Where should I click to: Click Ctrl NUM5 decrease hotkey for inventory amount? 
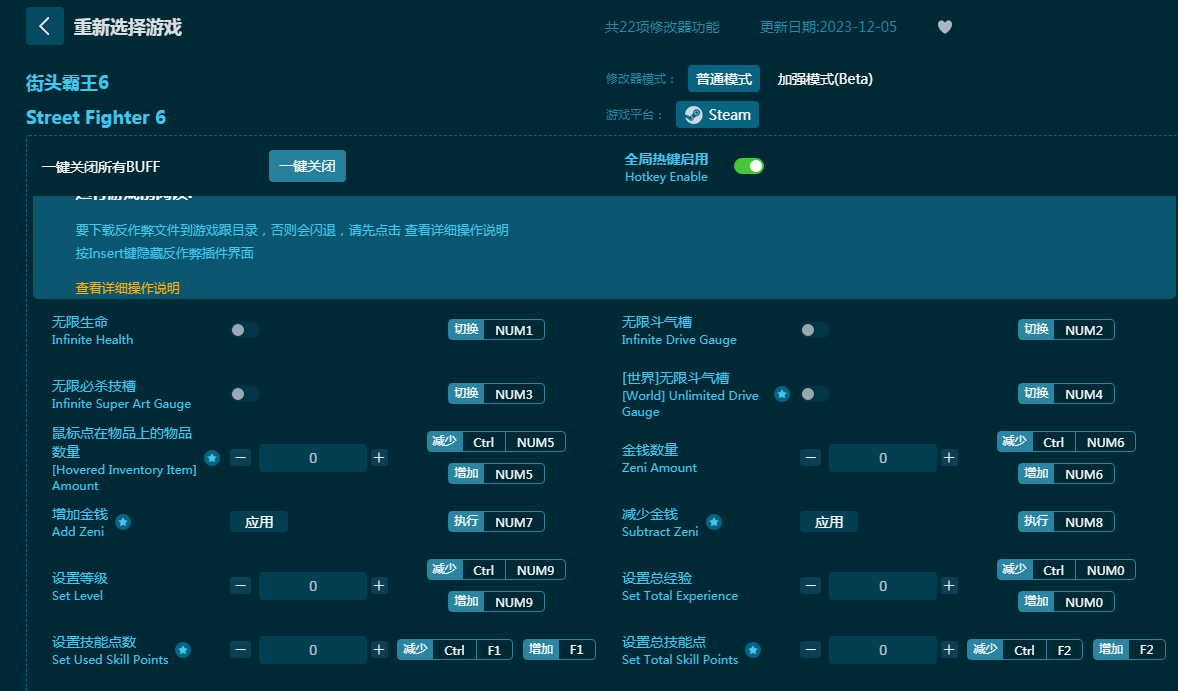coord(497,442)
